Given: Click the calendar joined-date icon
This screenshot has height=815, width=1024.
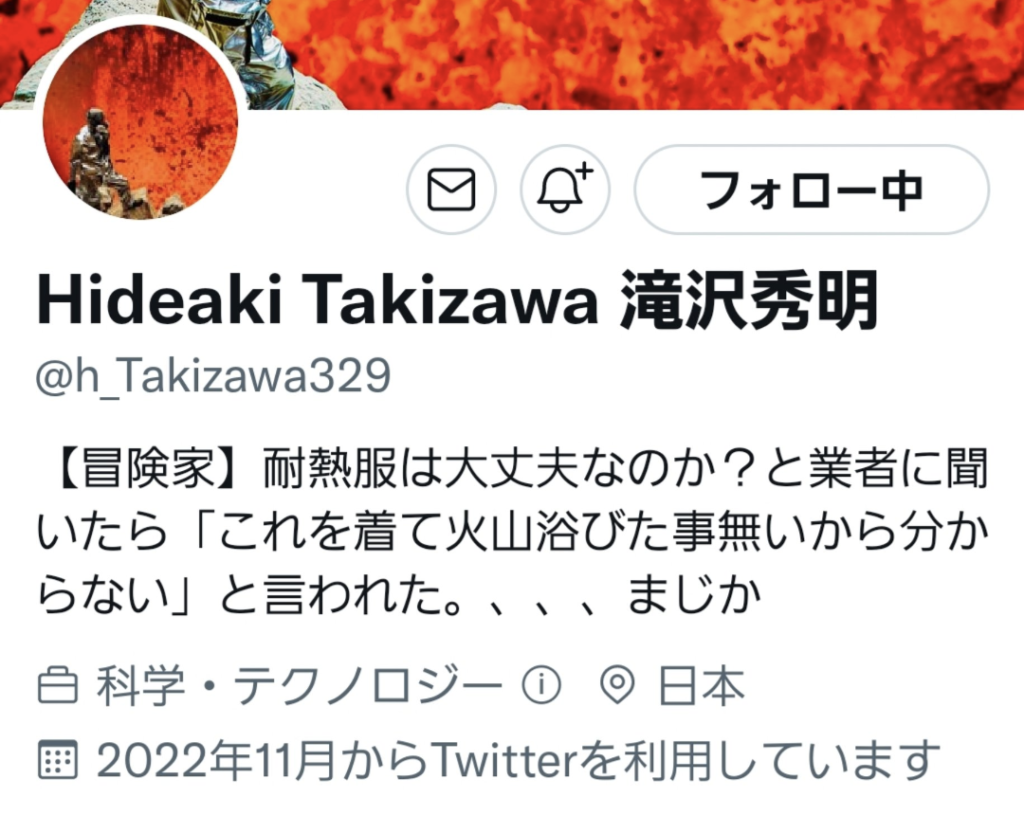Looking at the screenshot, I should coord(58,760).
